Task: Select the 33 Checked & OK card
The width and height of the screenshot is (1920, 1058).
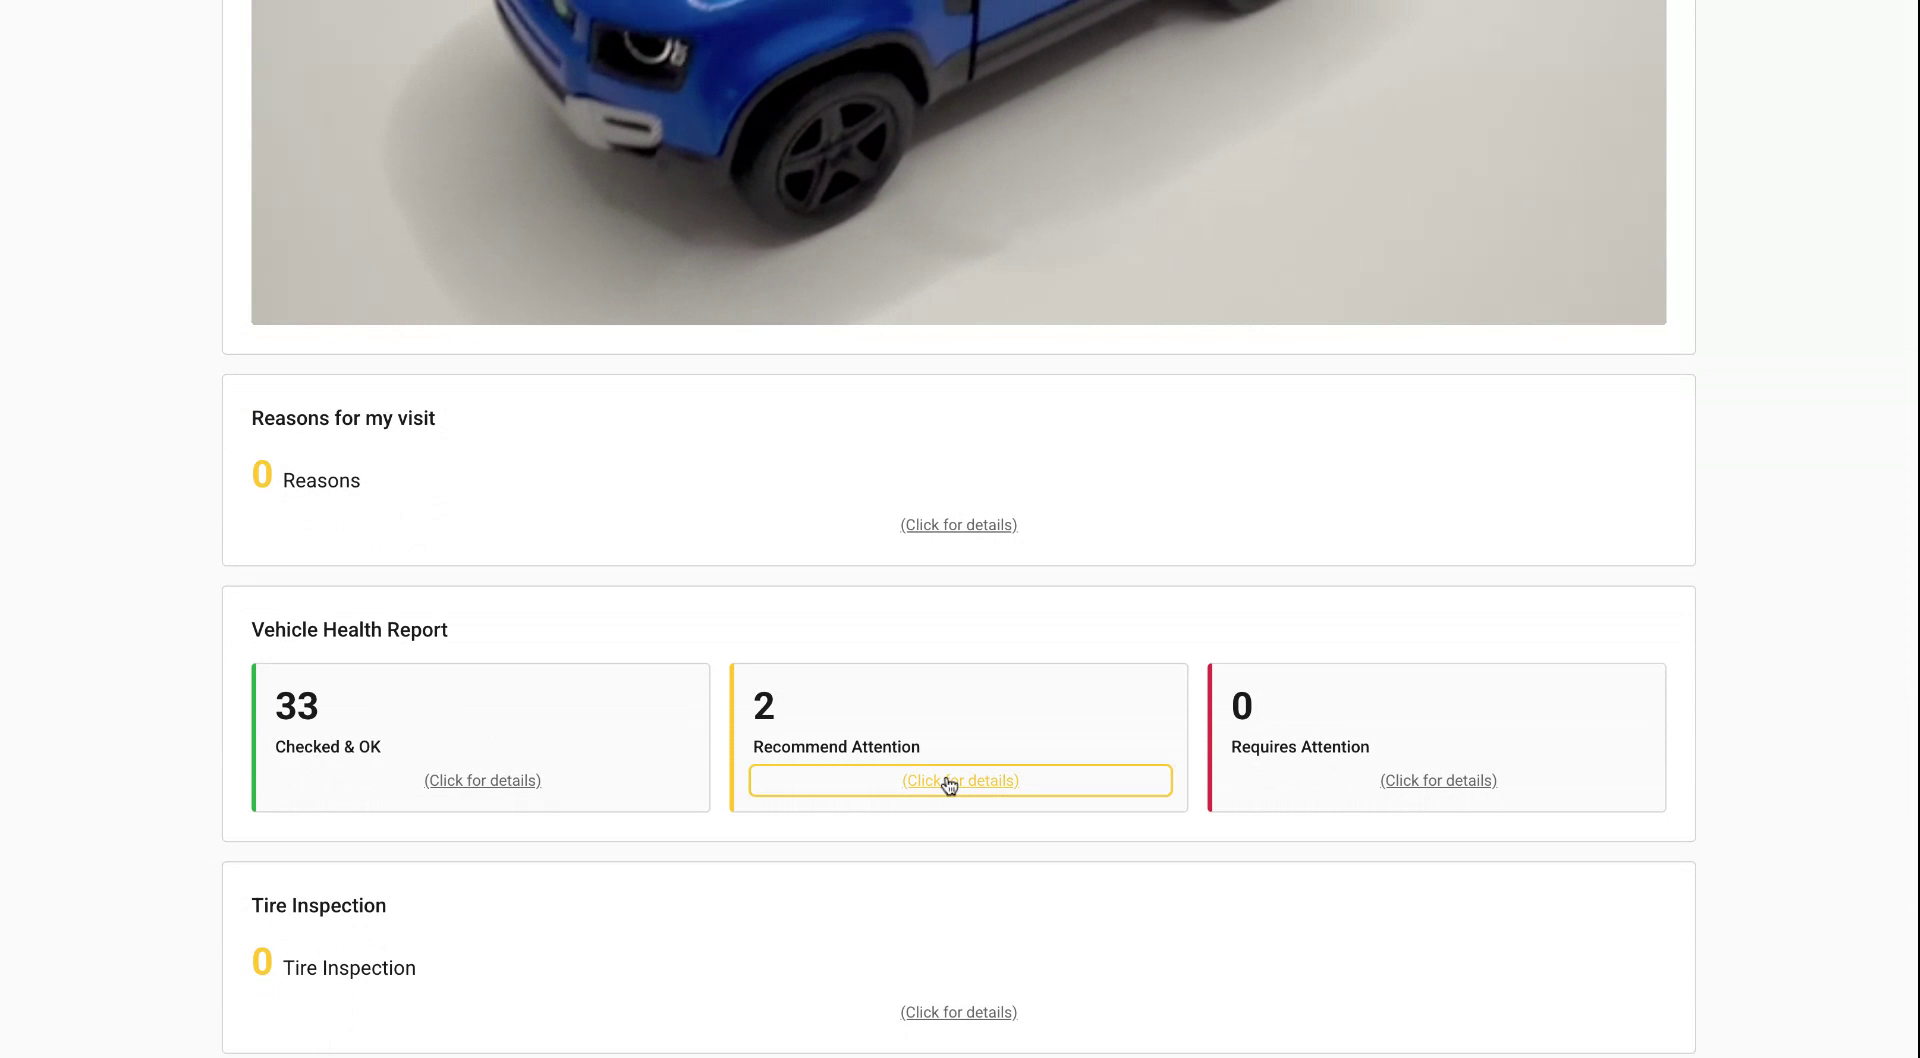Action: tap(480, 710)
